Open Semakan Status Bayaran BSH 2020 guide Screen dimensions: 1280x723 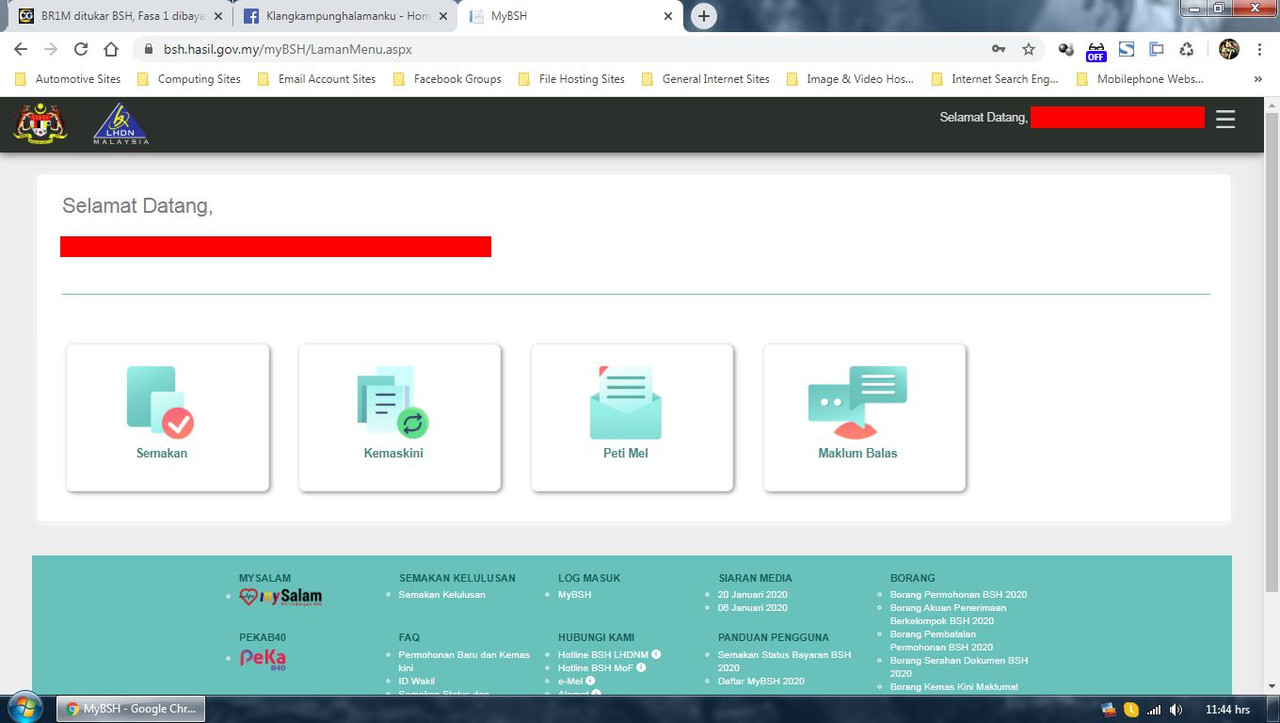pyautogui.click(x=784, y=661)
